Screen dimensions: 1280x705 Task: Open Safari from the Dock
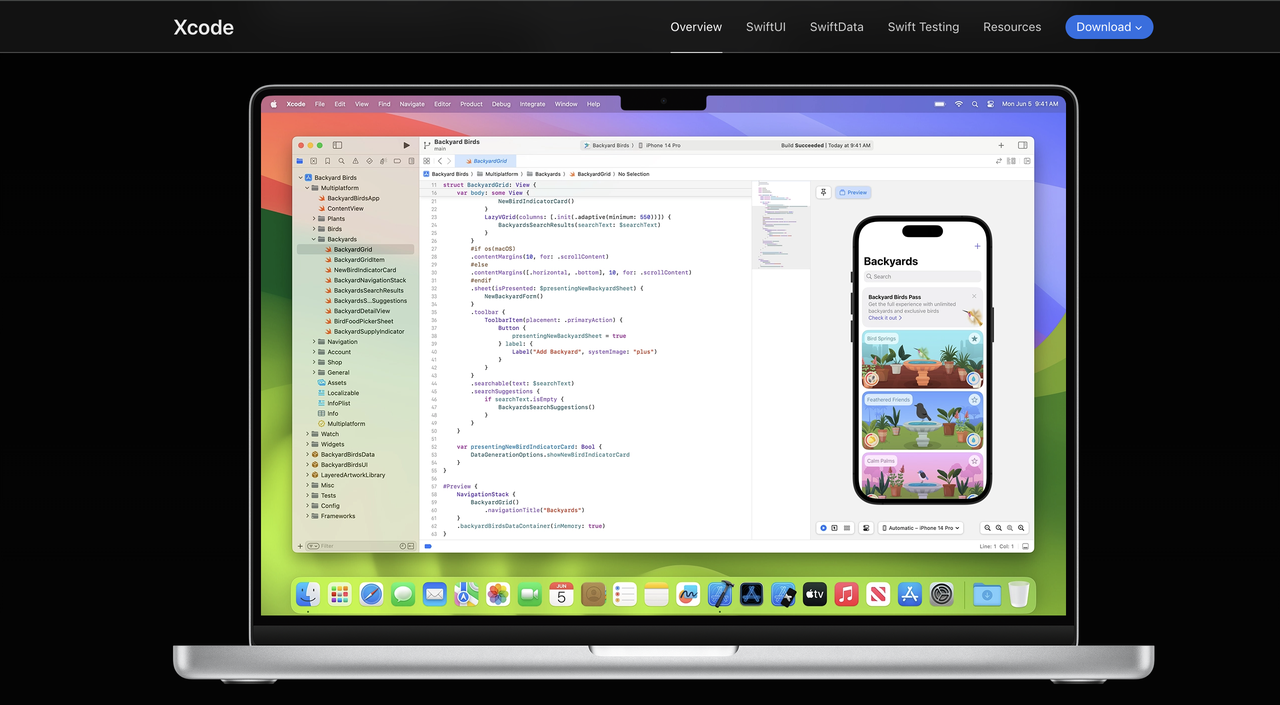[371, 594]
